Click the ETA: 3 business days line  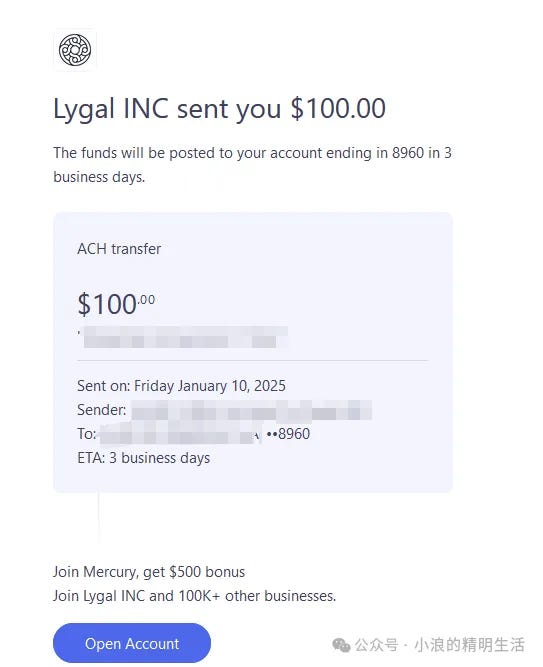coord(143,458)
